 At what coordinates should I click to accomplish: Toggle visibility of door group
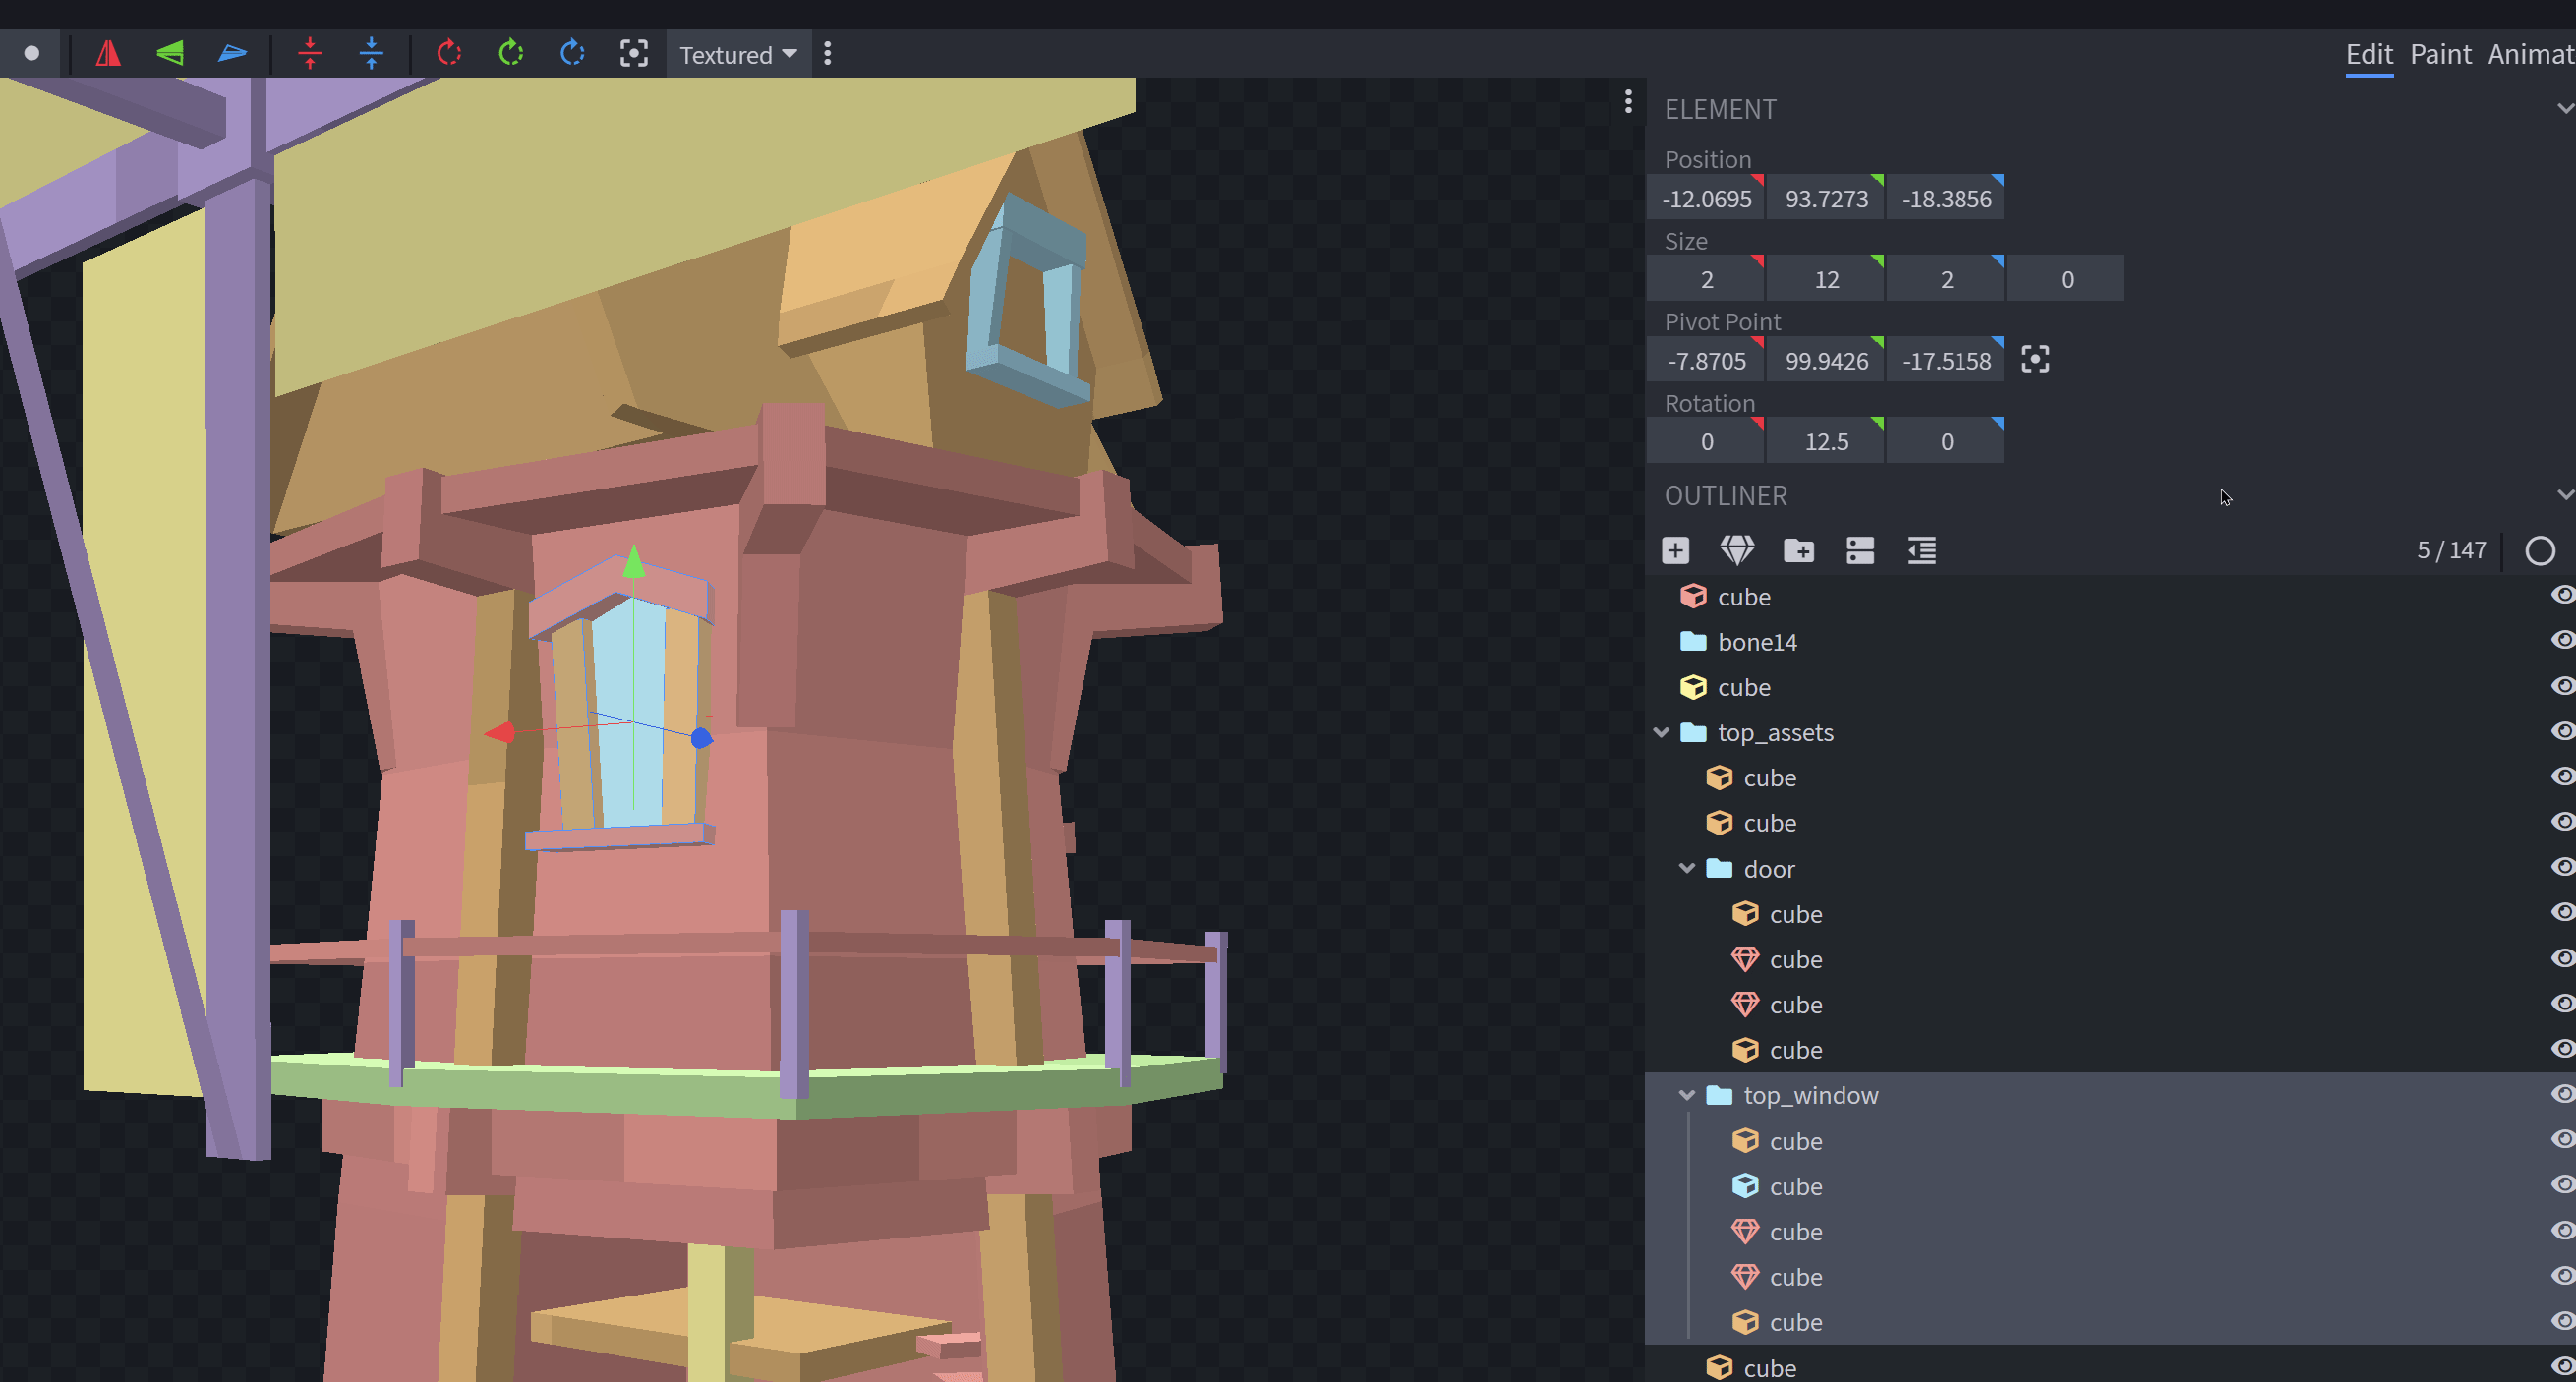2562,867
